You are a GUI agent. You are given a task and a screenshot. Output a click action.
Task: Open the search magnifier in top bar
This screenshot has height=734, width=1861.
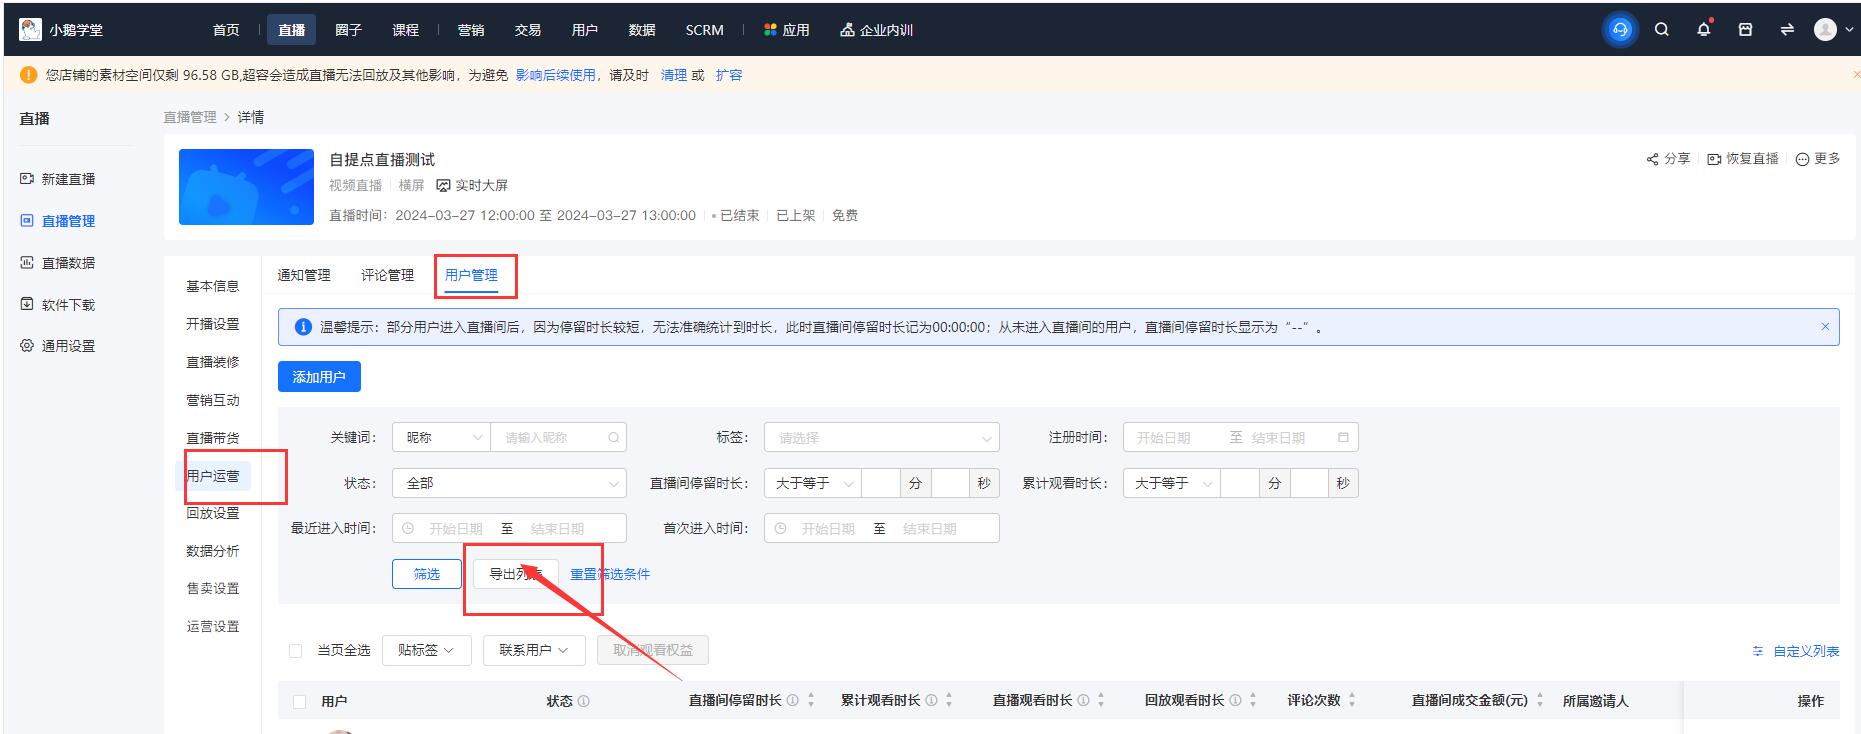coord(1662,30)
